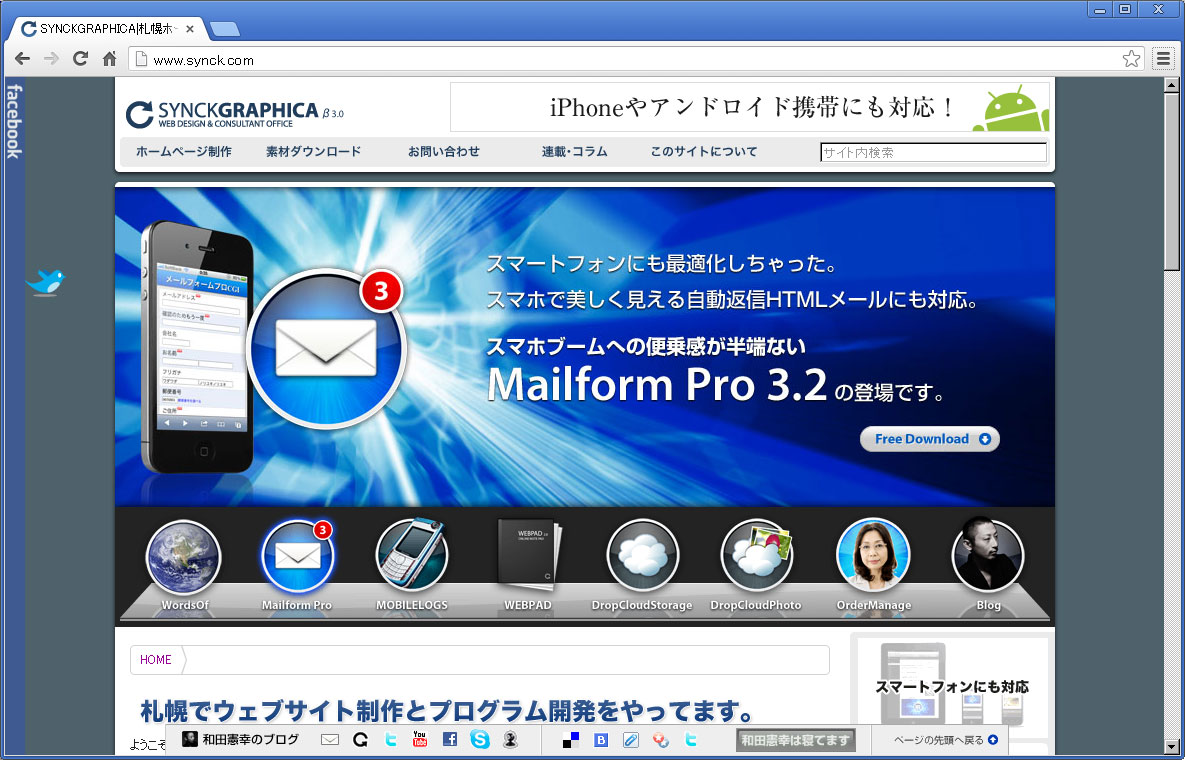Click the paperclip icon in footer bar
The height and width of the screenshot is (760, 1185).
tap(631, 740)
